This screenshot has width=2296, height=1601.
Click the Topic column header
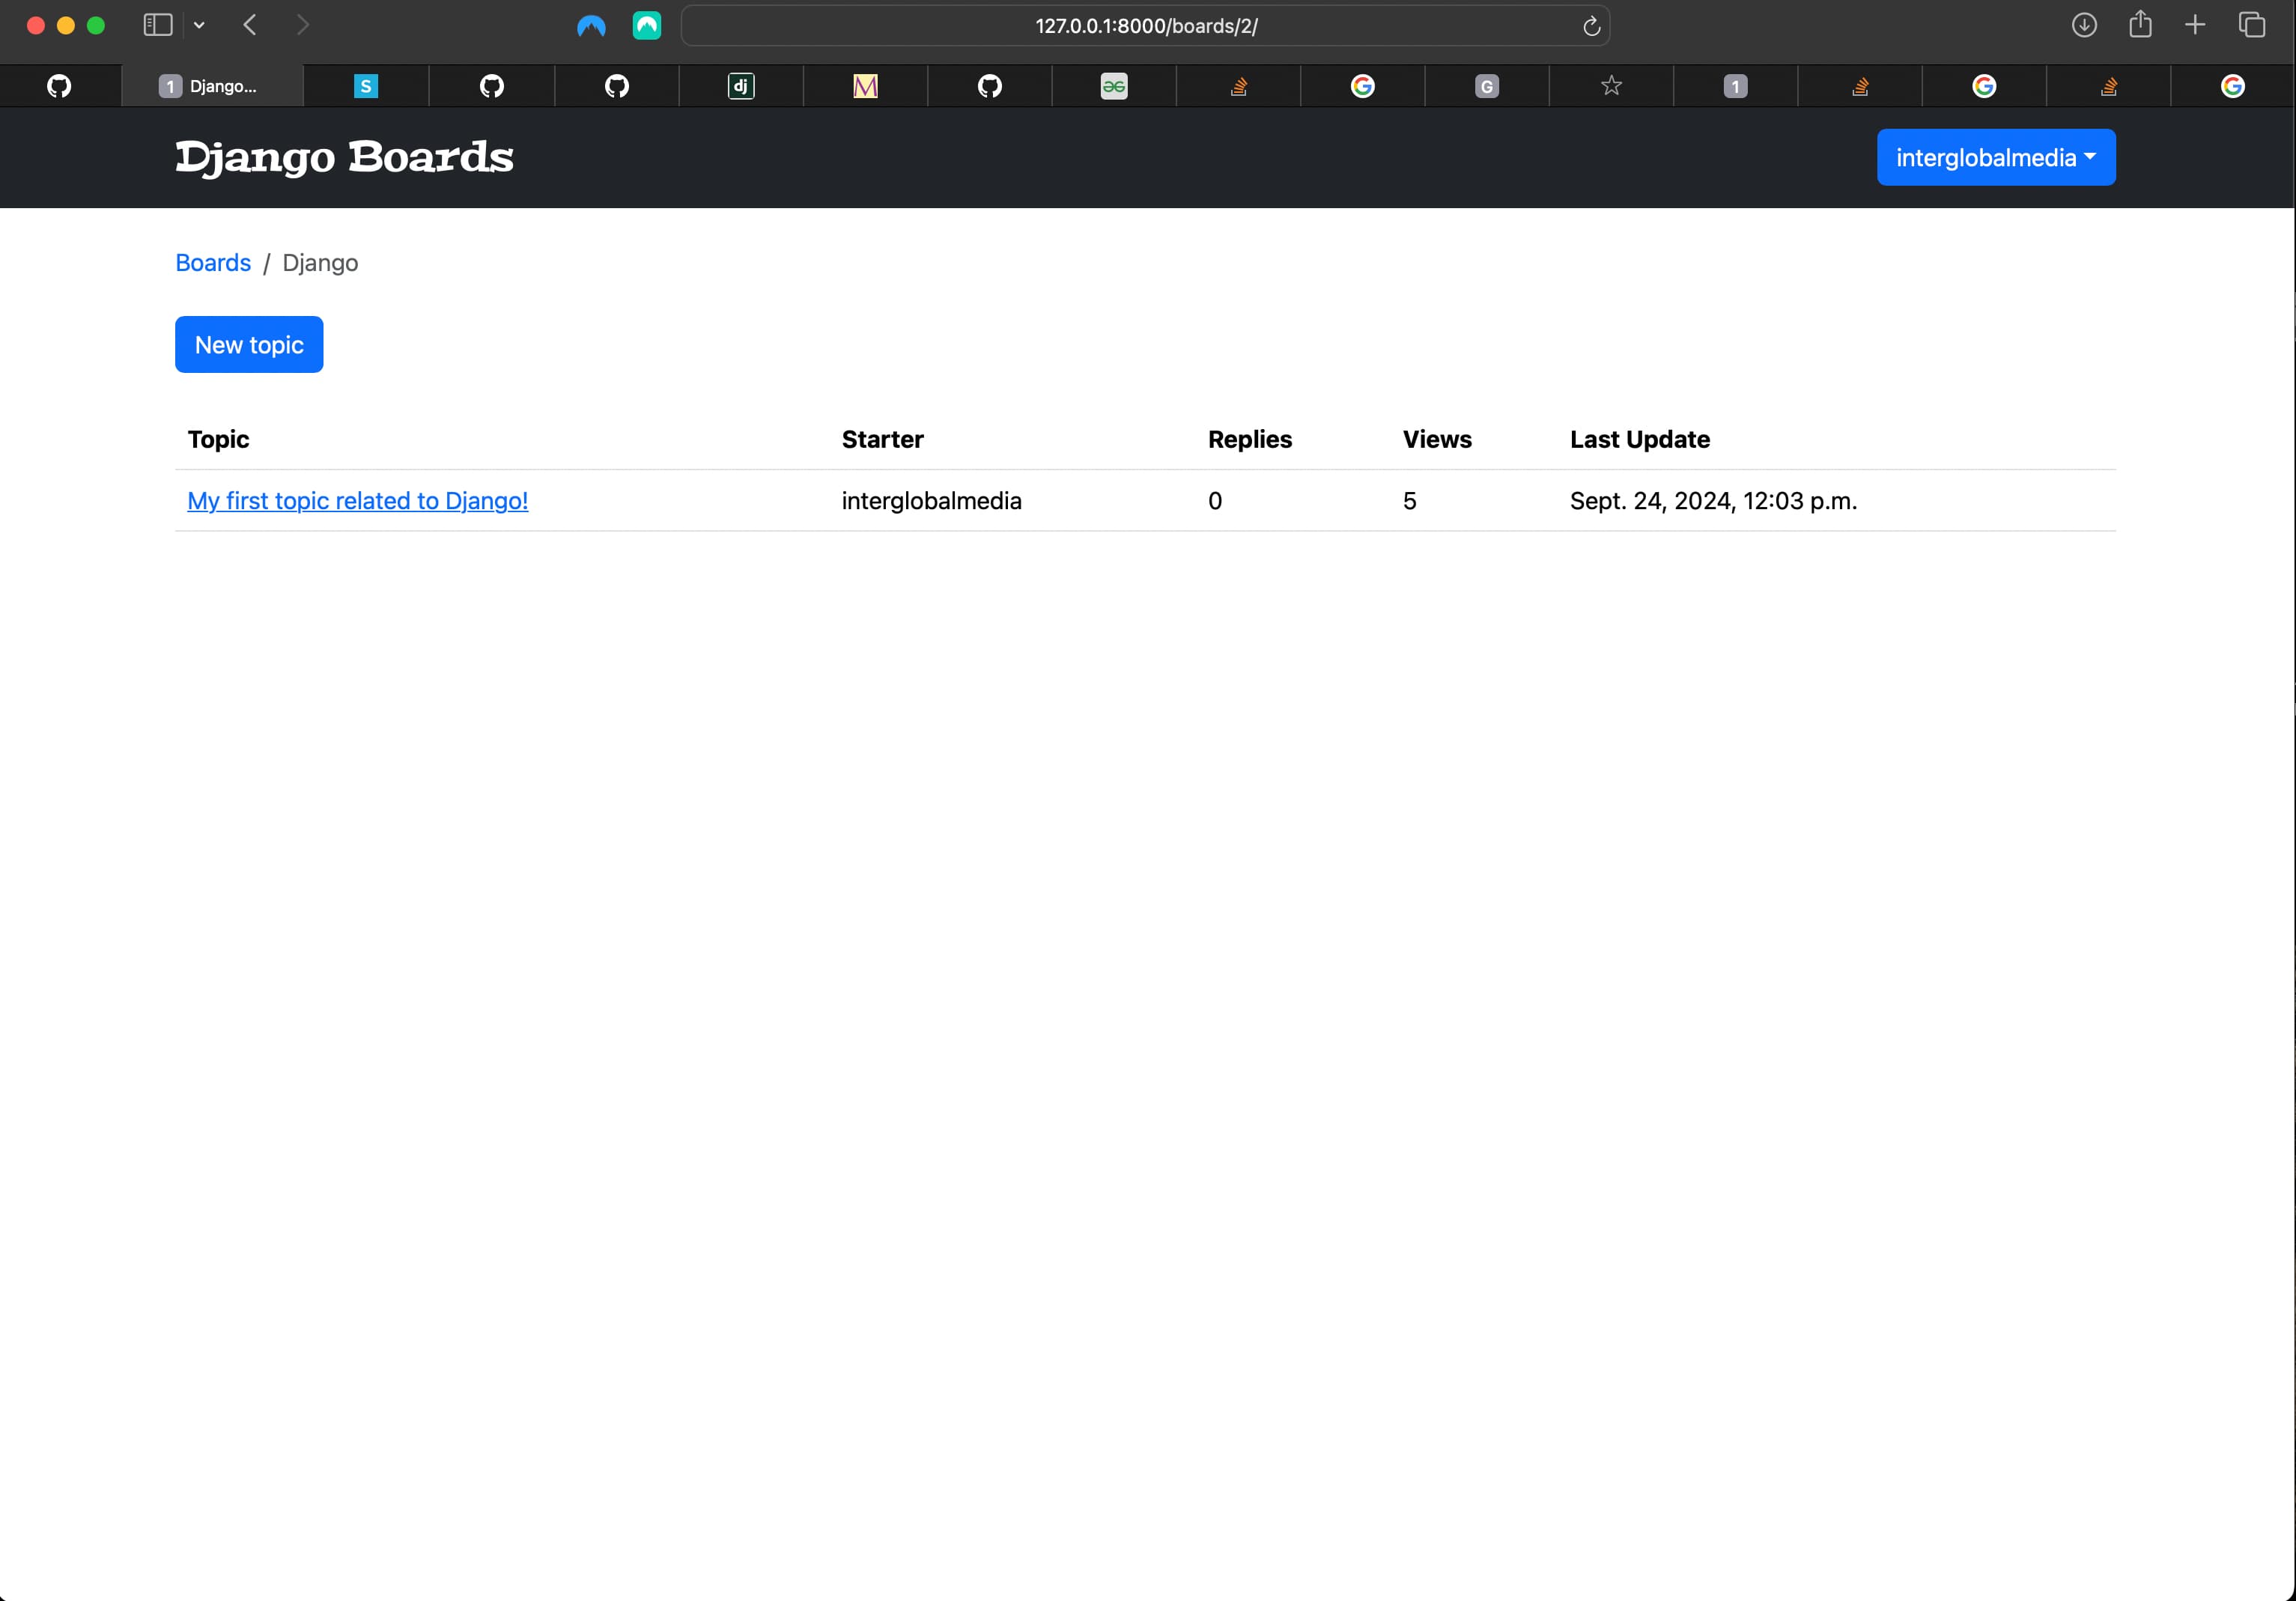pyautogui.click(x=218, y=439)
